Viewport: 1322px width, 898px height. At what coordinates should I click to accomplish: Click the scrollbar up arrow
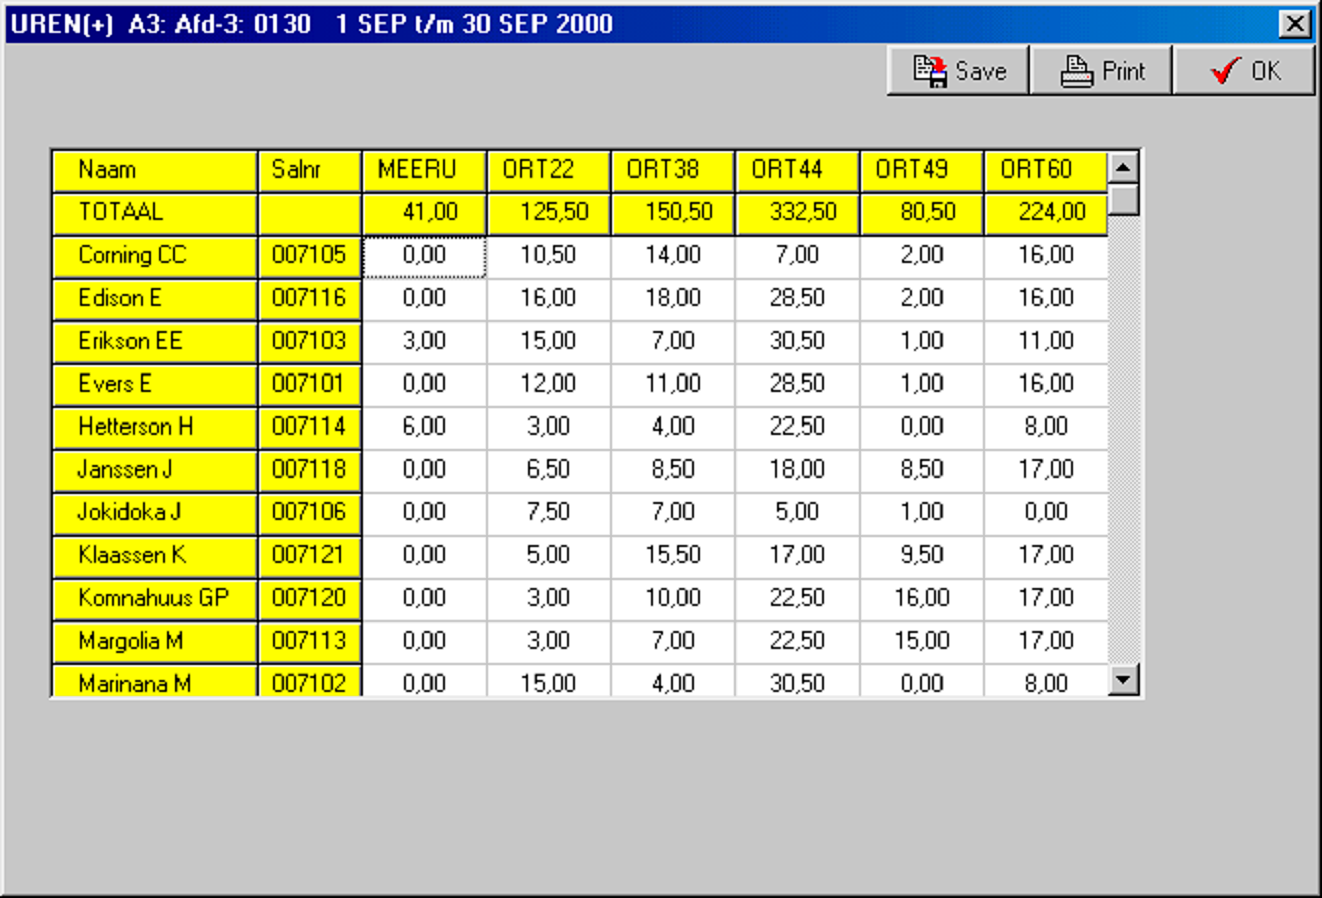coord(1124,168)
